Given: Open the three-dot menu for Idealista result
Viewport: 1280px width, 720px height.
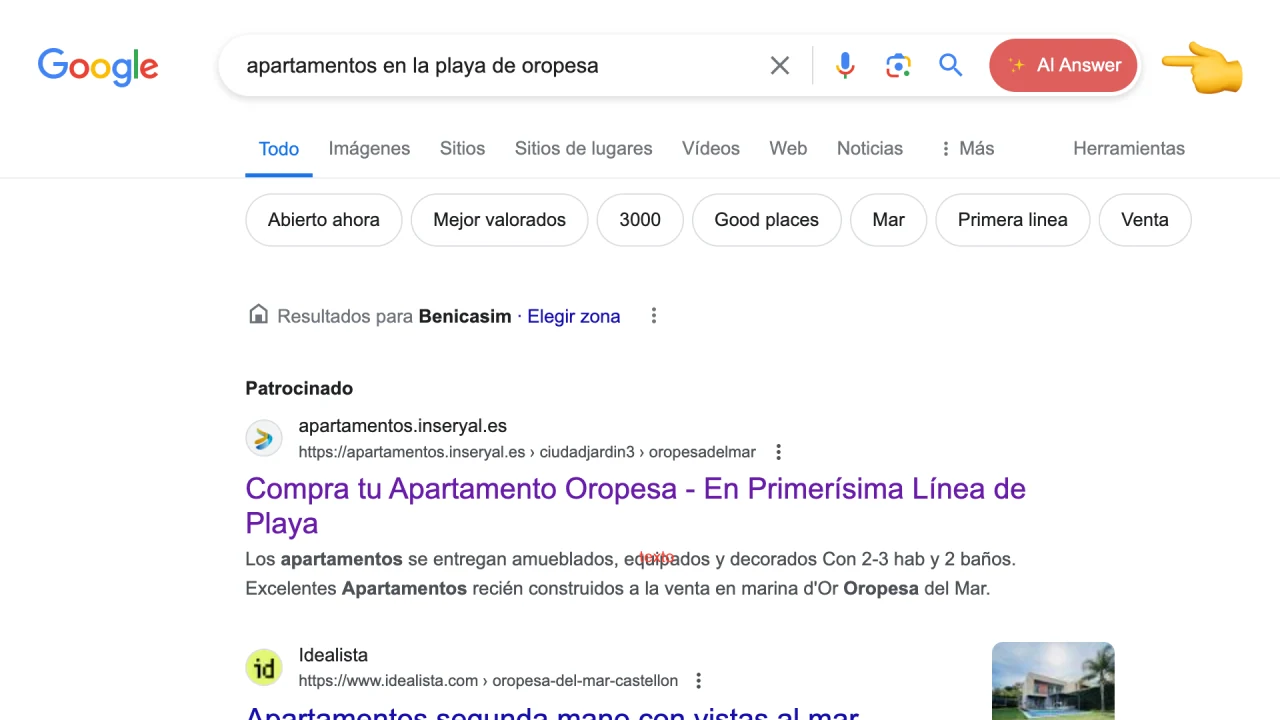Looking at the screenshot, I should 698,681.
